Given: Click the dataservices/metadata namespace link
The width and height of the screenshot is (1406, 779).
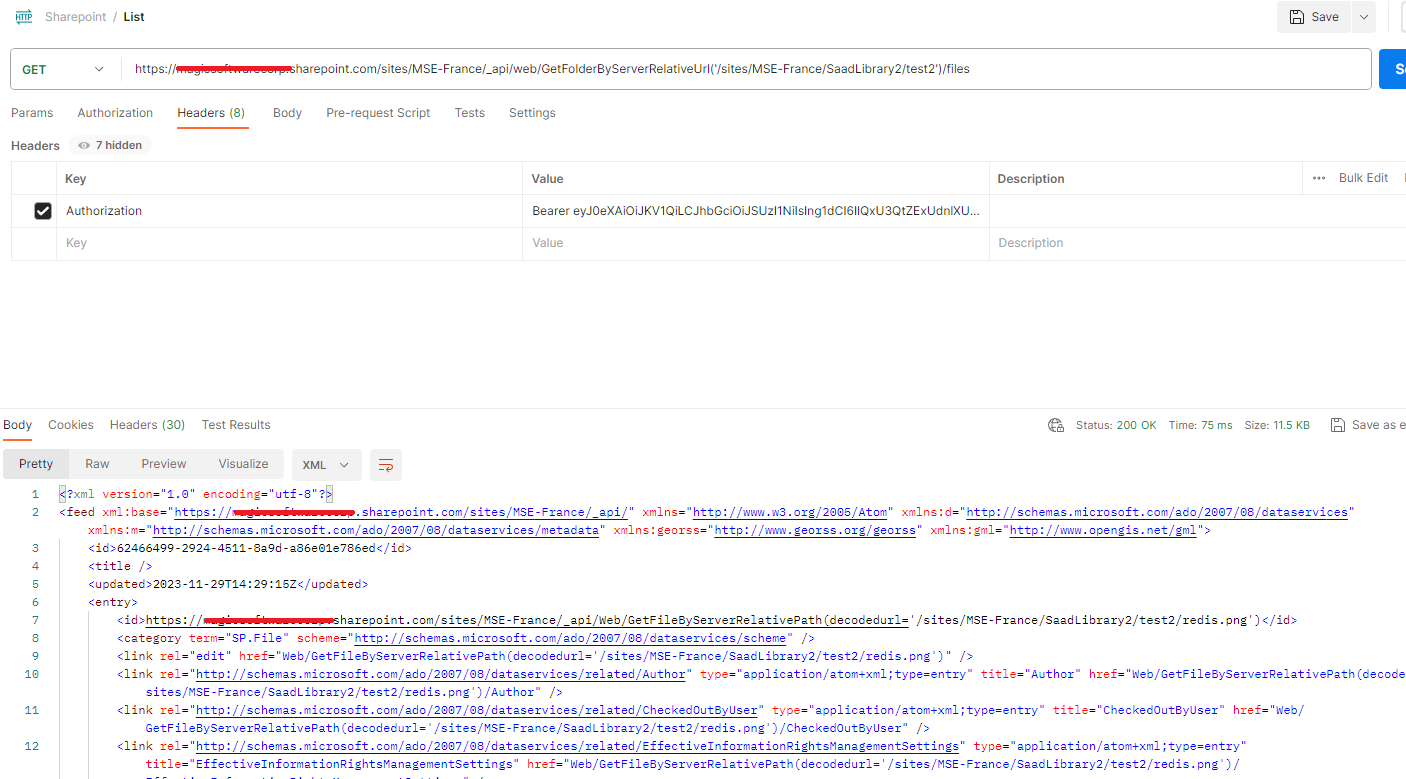Looking at the screenshot, I should (x=376, y=530).
